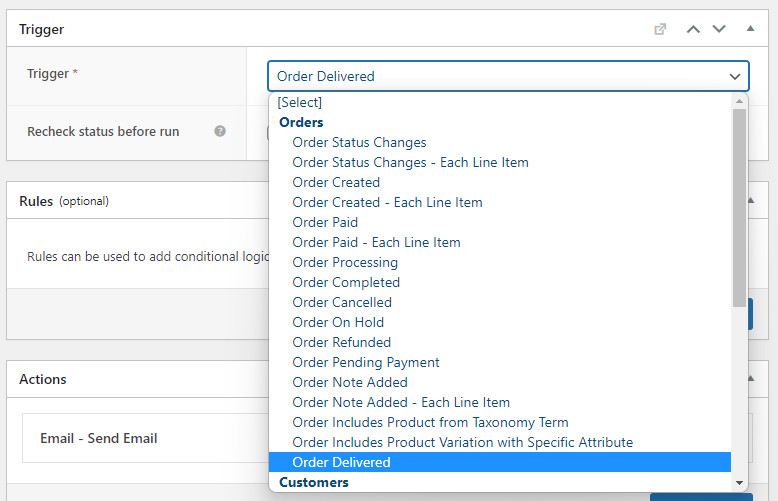Click dropdown list scrollbar thumb
This screenshot has width=778, height=501.
(x=739, y=208)
